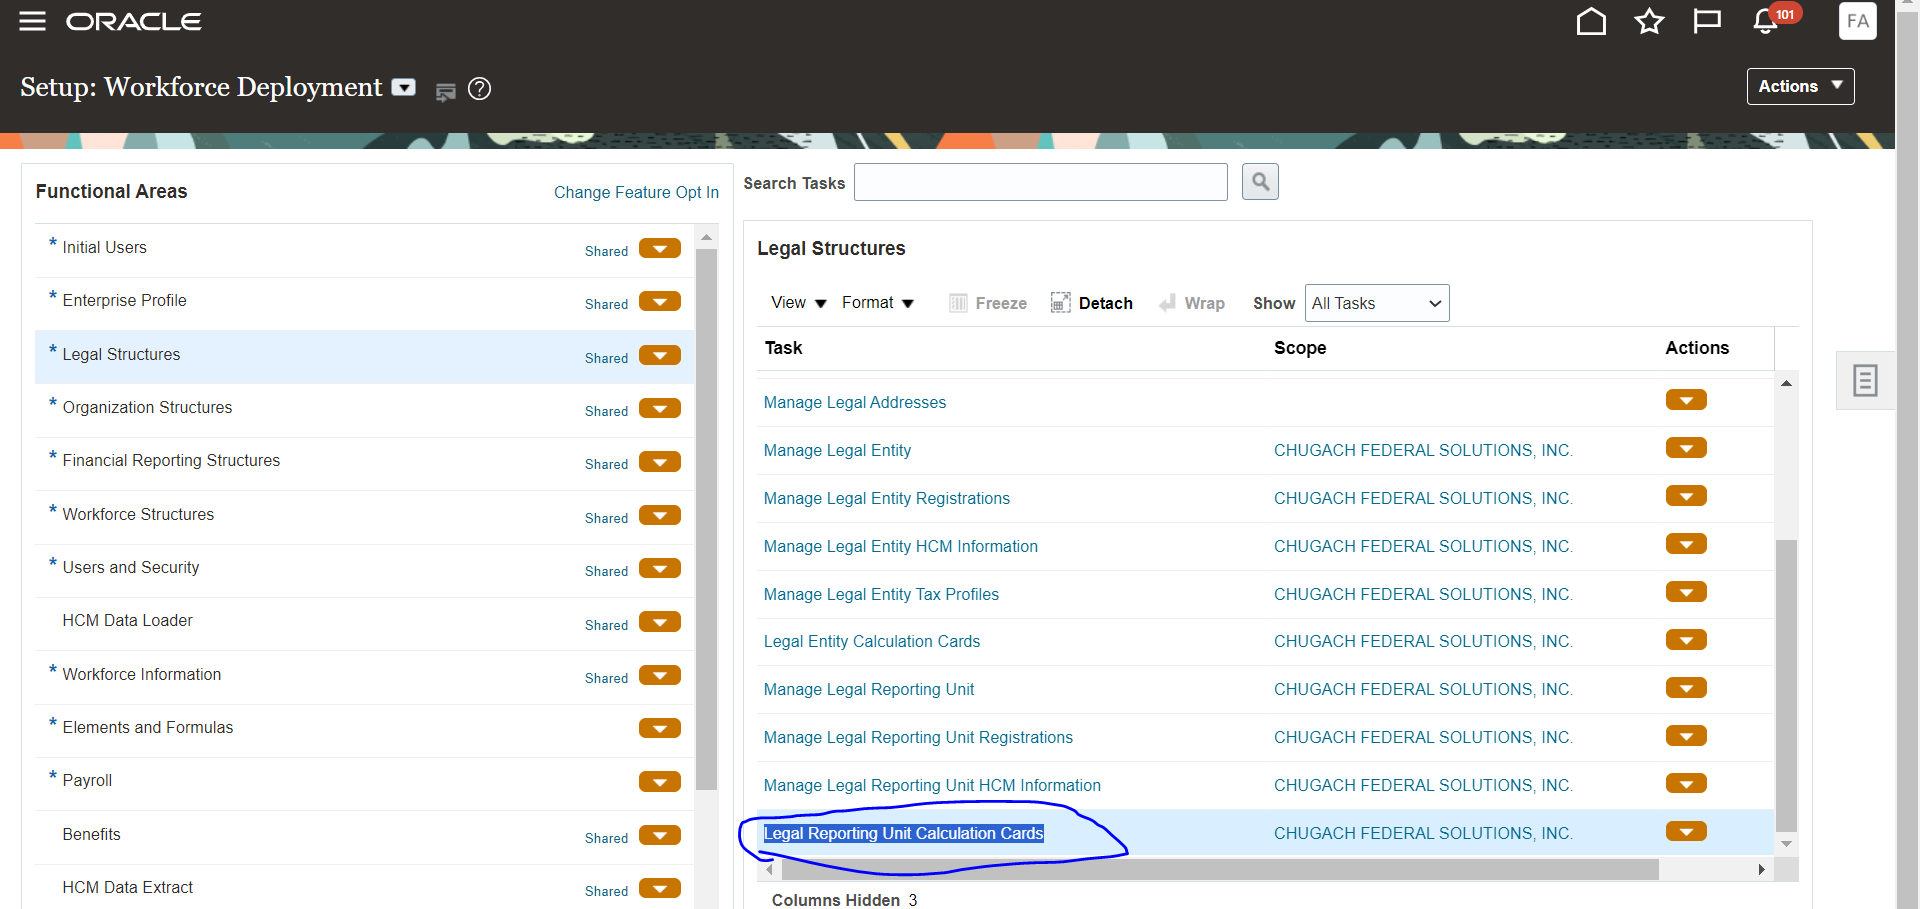Open the Format dropdown in the table toolbar

coord(877,303)
